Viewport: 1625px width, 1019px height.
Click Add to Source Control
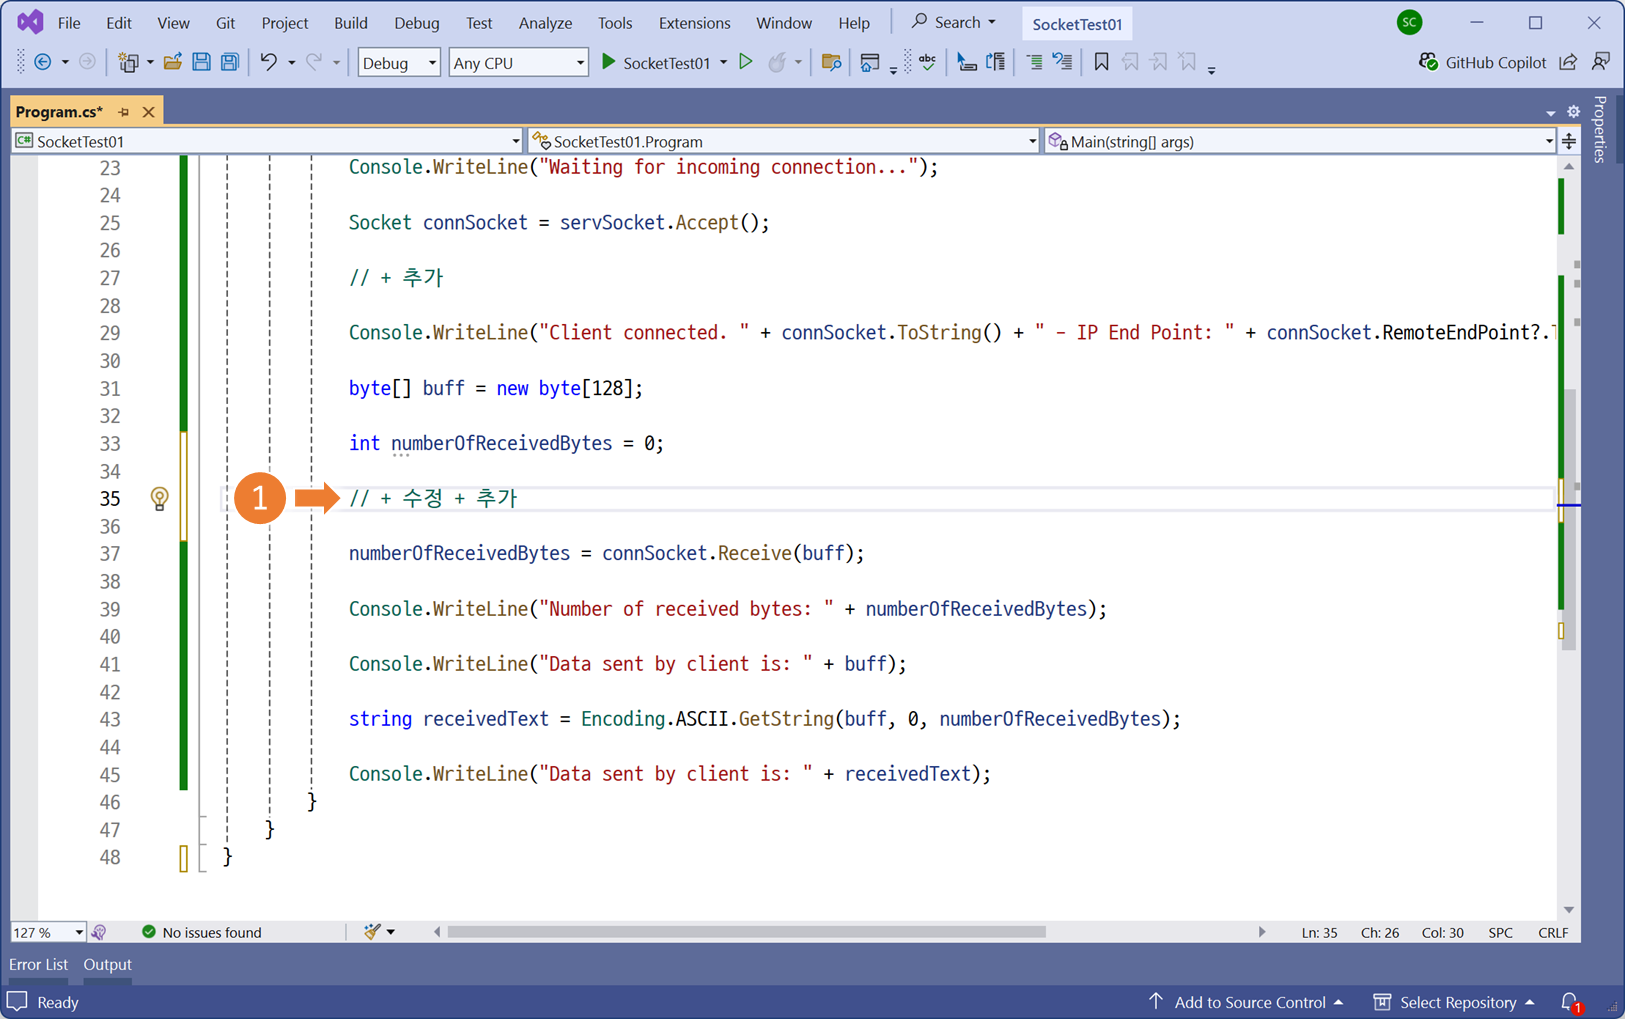point(1245,1002)
